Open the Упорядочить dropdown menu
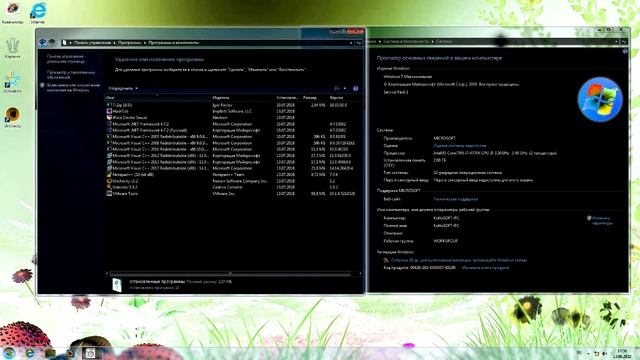 (123, 88)
